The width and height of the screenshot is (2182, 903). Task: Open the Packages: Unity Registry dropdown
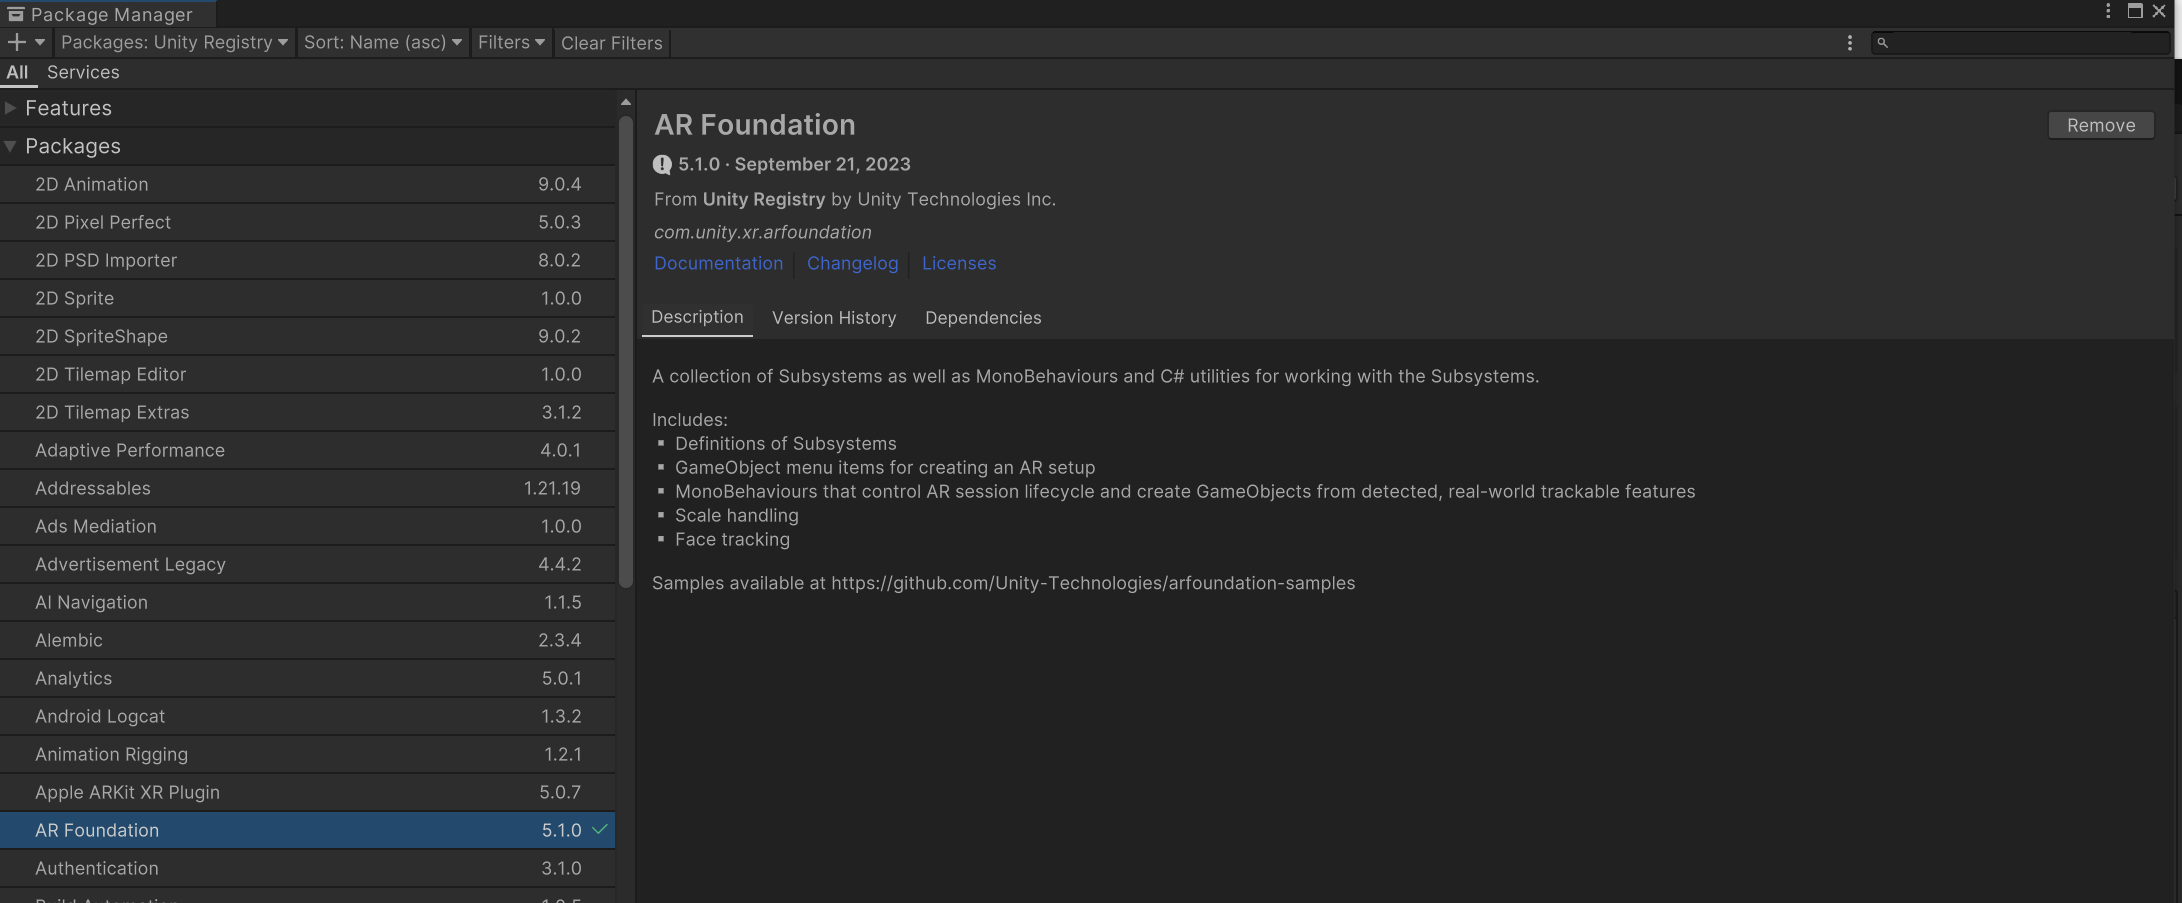click(174, 42)
